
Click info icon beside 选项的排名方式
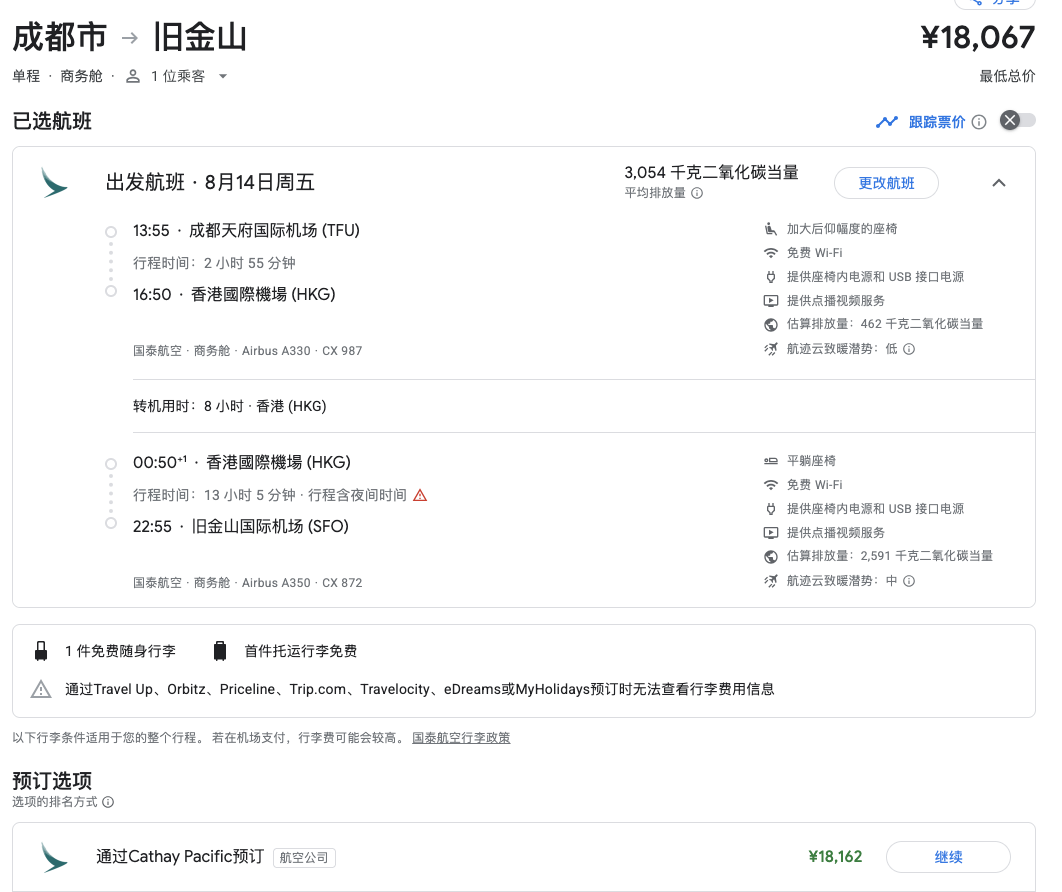pyautogui.click(x=108, y=802)
